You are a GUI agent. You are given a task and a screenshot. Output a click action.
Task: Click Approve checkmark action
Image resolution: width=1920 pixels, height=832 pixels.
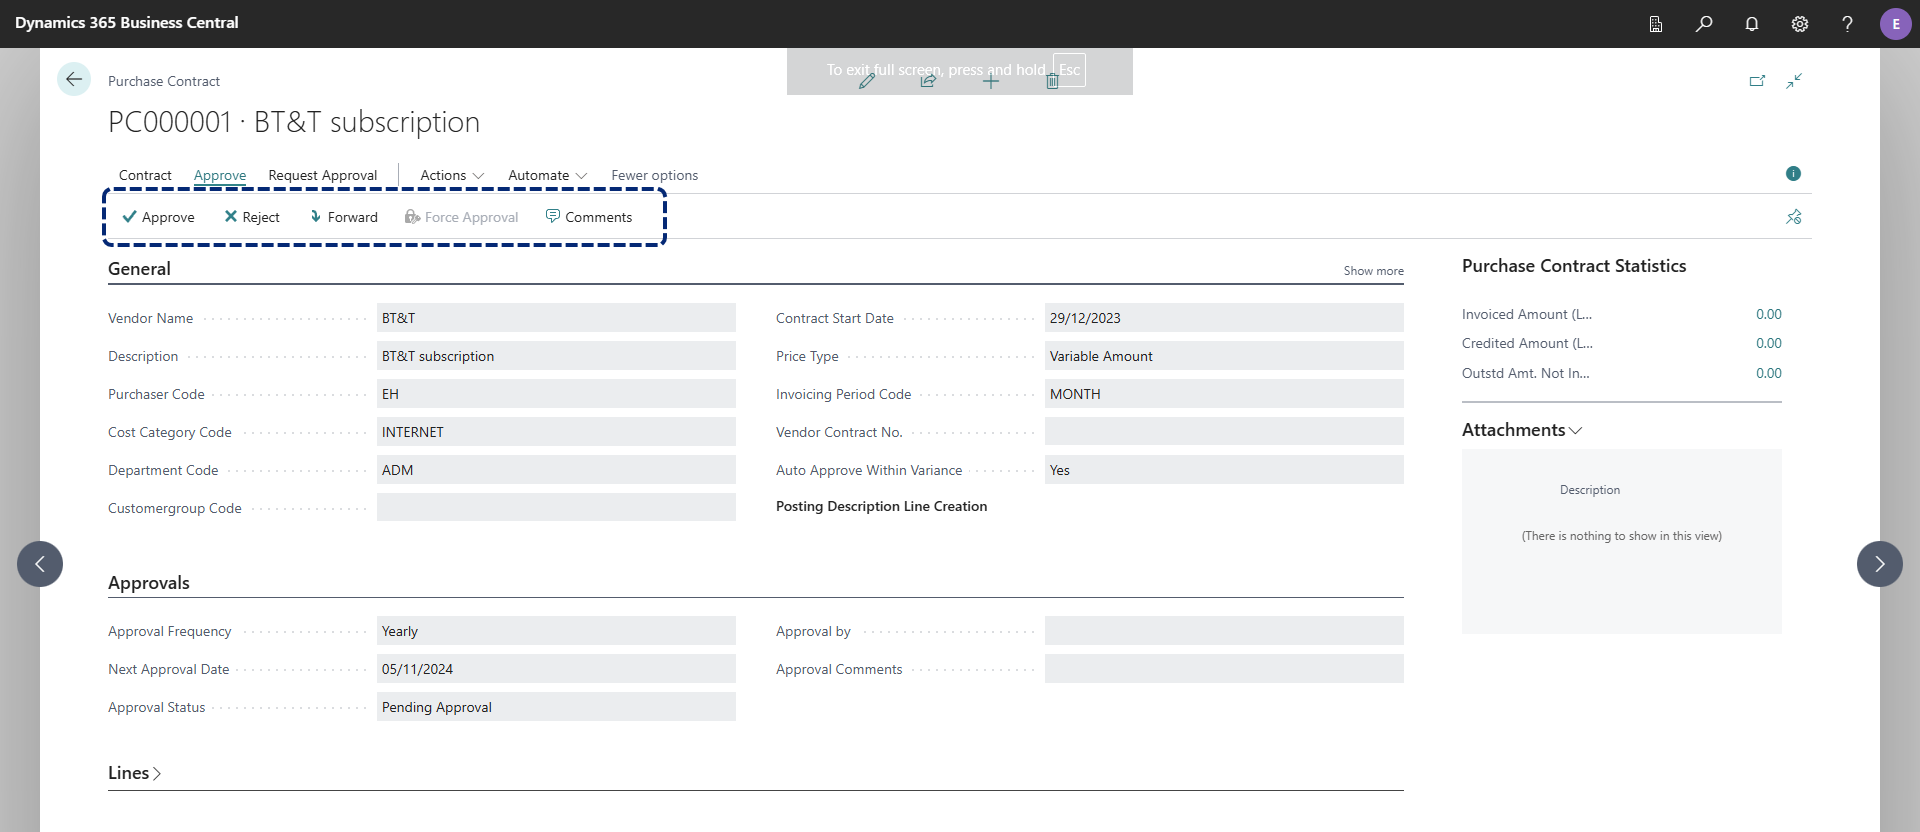tap(158, 217)
